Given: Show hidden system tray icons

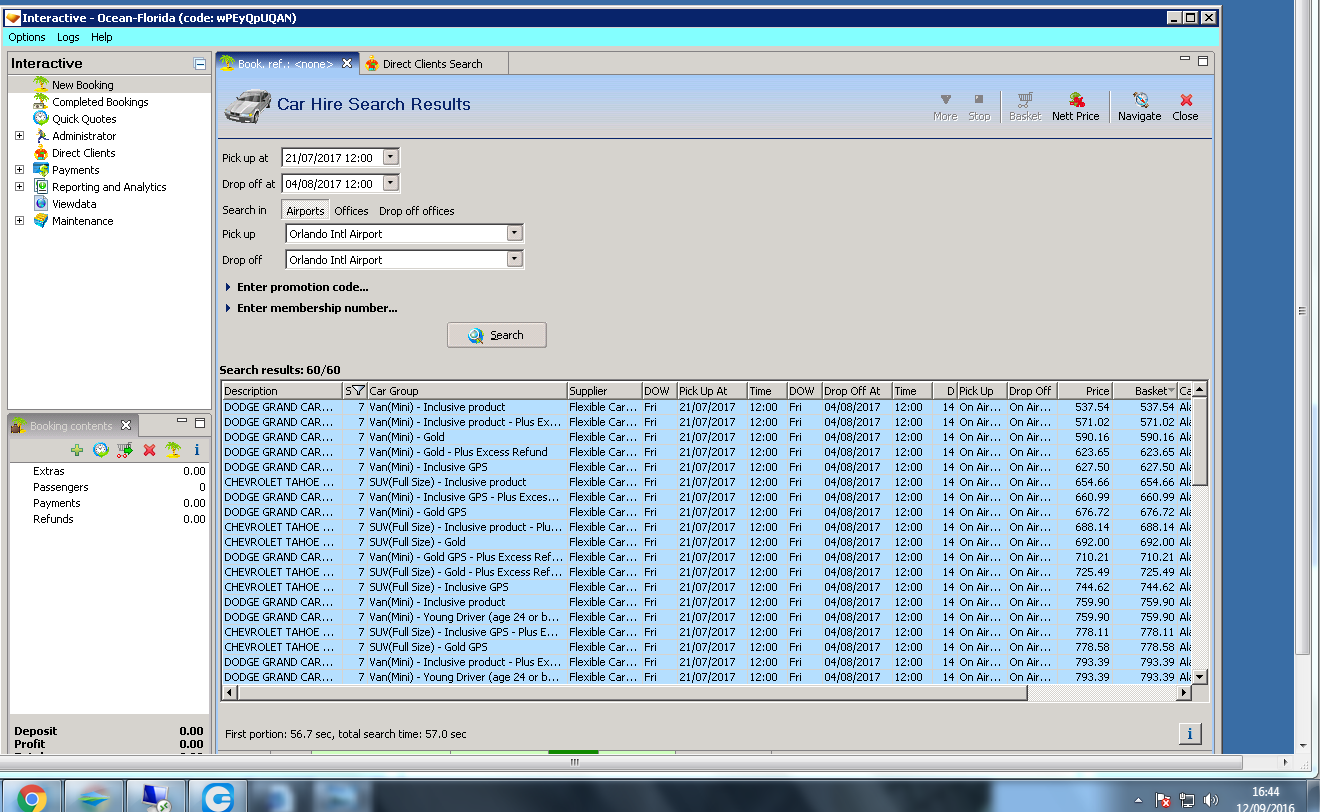Looking at the screenshot, I should point(1140,801).
